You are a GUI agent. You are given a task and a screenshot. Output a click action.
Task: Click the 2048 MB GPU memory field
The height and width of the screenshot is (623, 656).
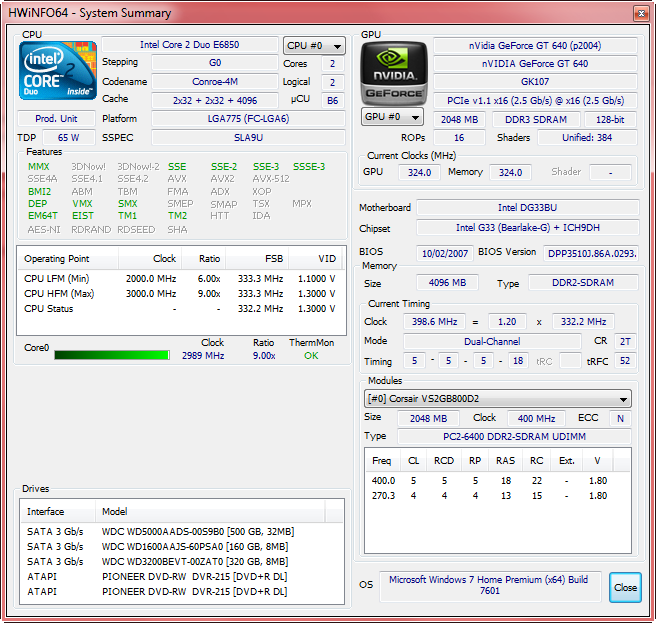(x=459, y=120)
